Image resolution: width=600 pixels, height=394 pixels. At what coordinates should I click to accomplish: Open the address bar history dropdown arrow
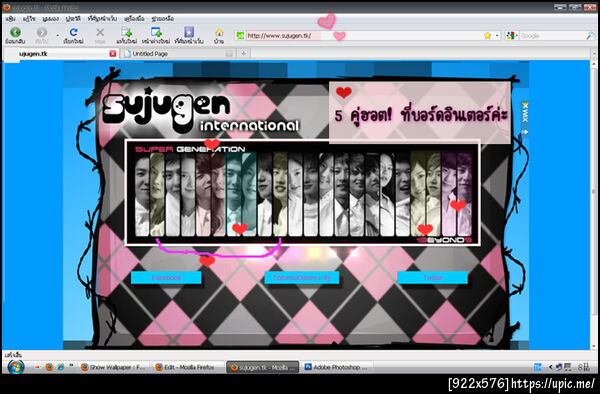497,36
